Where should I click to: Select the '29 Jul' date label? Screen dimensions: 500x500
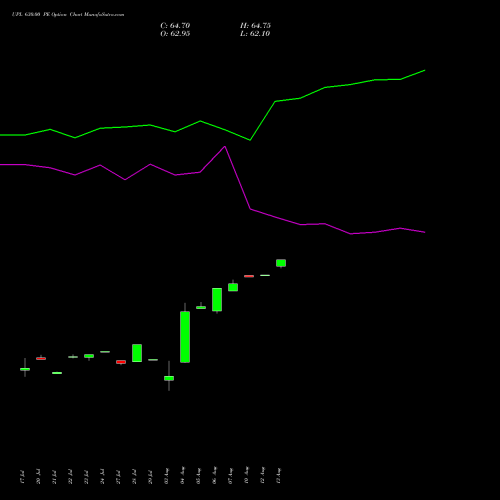click(150, 477)
